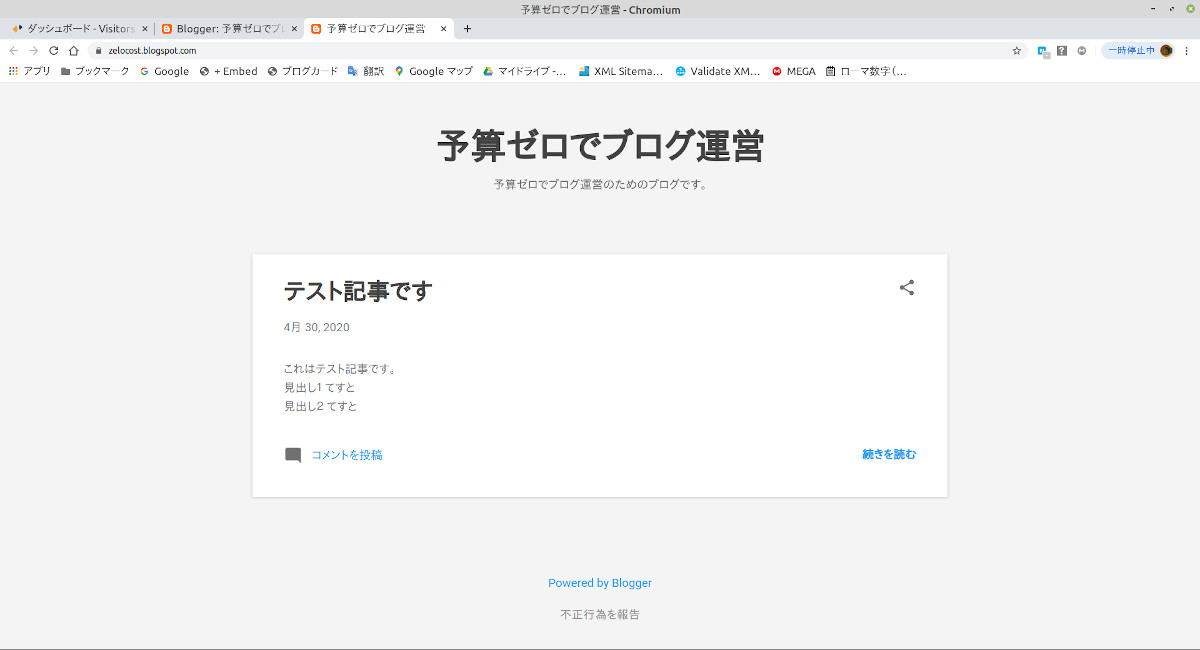Open the アプリ apps grid shortcut
Screen dimensions: 1200x650
pyautogui.click(x=29, y=71)
